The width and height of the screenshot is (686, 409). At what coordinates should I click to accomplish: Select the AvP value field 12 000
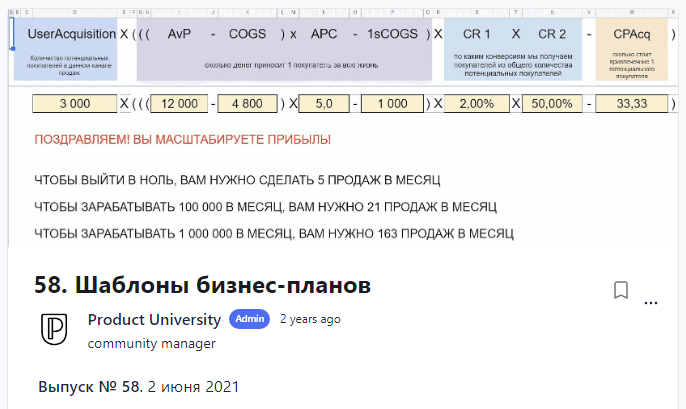(180, 103)
